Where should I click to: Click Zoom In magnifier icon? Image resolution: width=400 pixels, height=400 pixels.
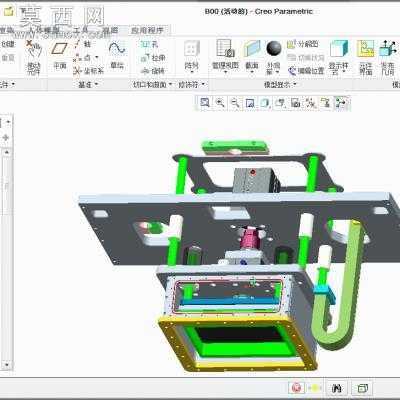220,103
